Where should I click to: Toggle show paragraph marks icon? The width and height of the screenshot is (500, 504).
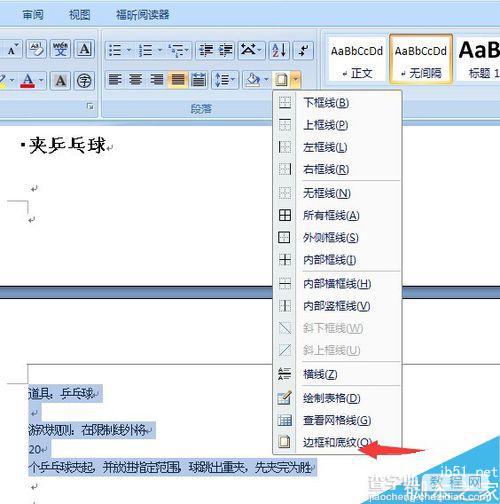point(303,50)
